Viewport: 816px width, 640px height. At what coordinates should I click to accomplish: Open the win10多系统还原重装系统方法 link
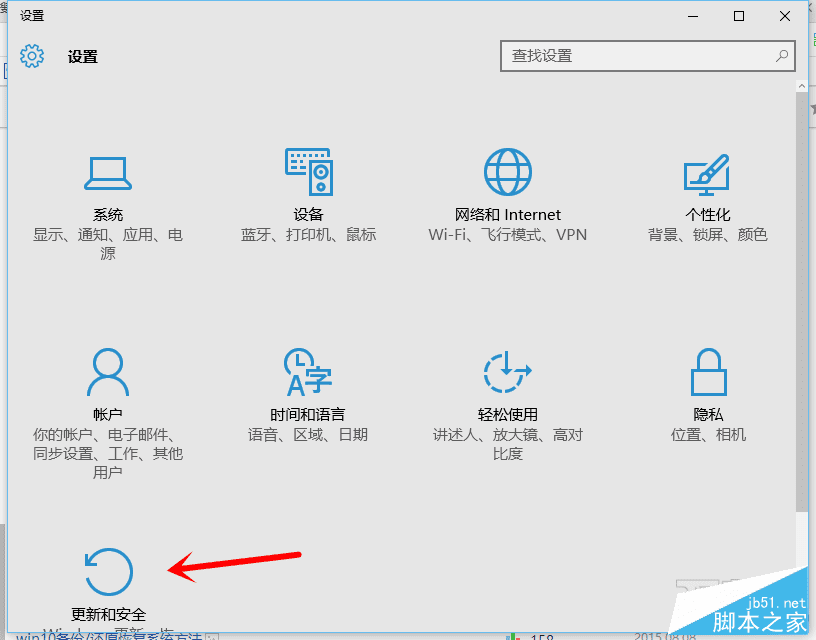click(x=110, y=634)
